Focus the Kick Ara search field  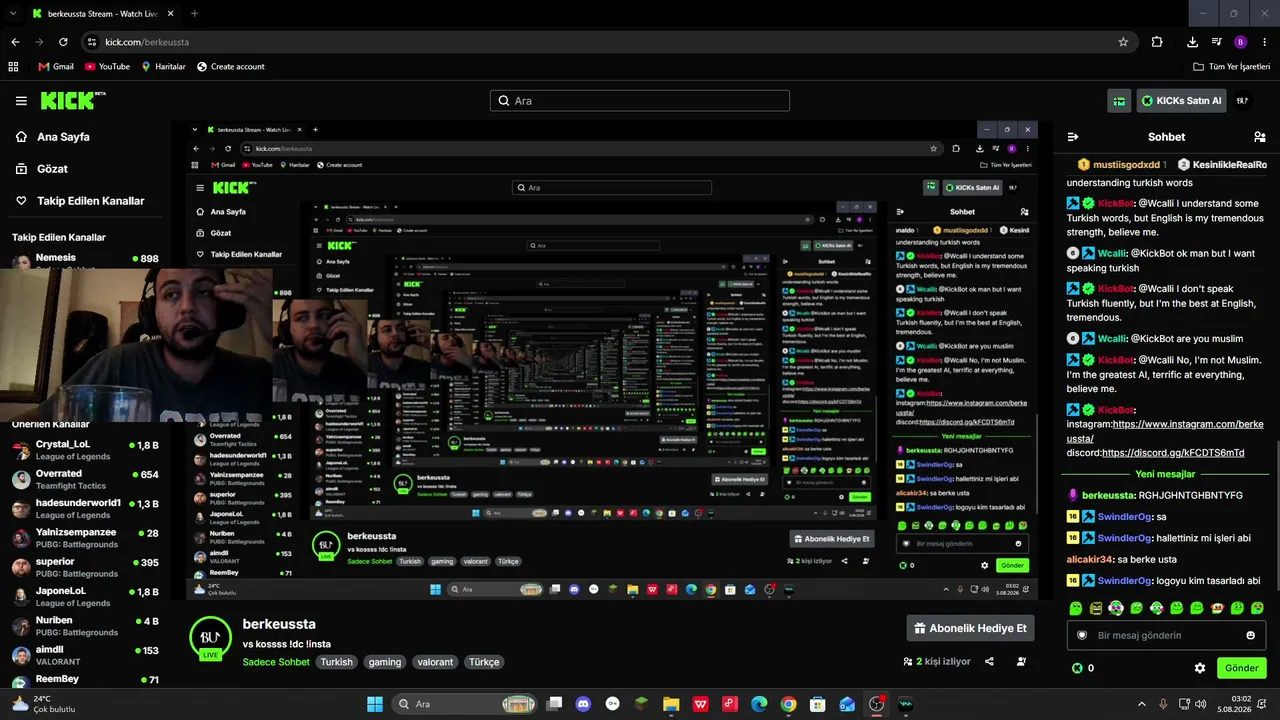[x=640, y=101]
